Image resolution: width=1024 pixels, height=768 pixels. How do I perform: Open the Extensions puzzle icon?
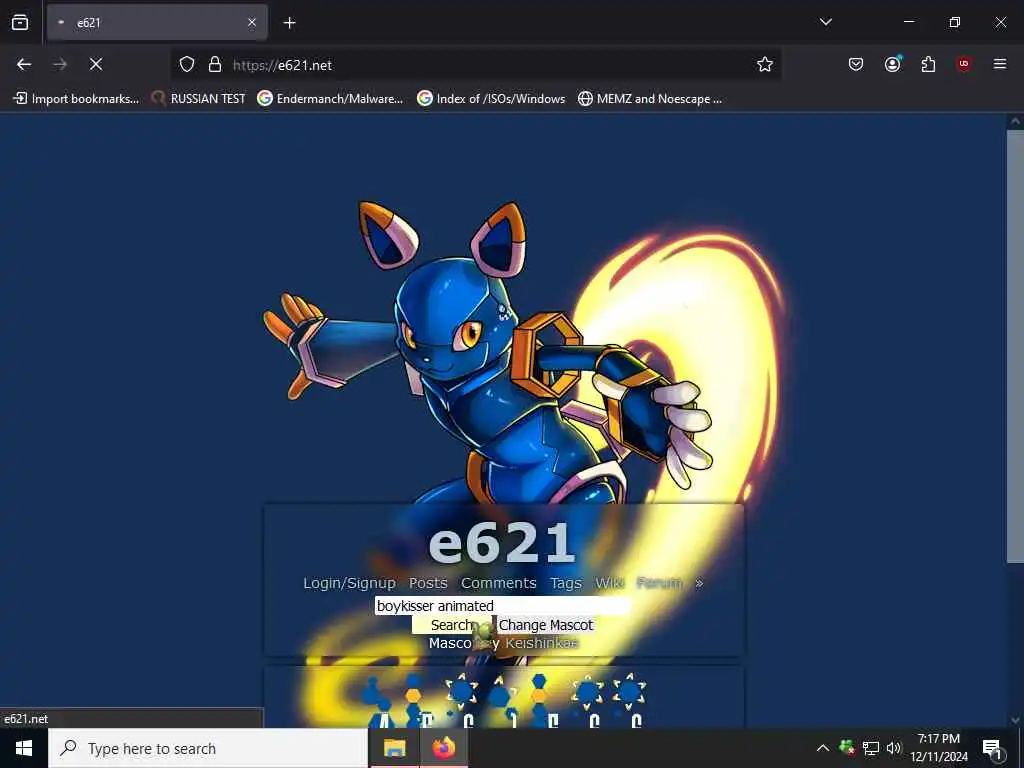[928, 64]
